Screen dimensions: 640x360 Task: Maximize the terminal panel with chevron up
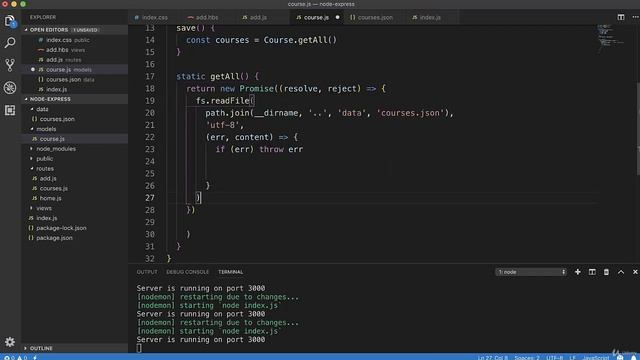[621, 272]
